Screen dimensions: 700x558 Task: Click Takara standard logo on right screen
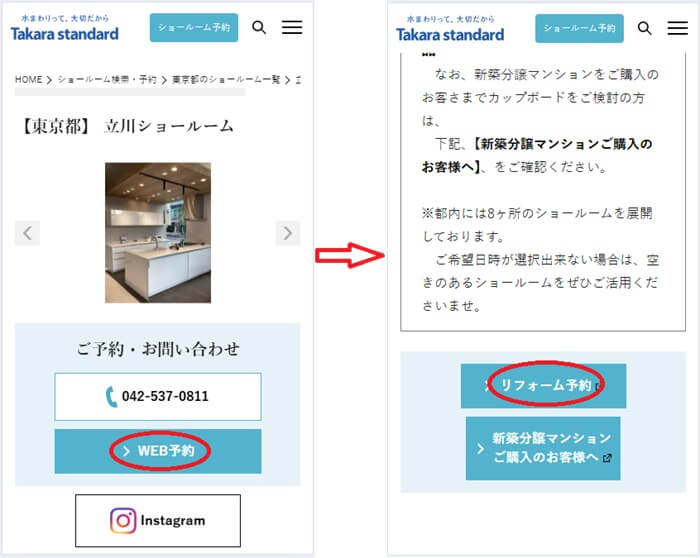pos(450,29)
